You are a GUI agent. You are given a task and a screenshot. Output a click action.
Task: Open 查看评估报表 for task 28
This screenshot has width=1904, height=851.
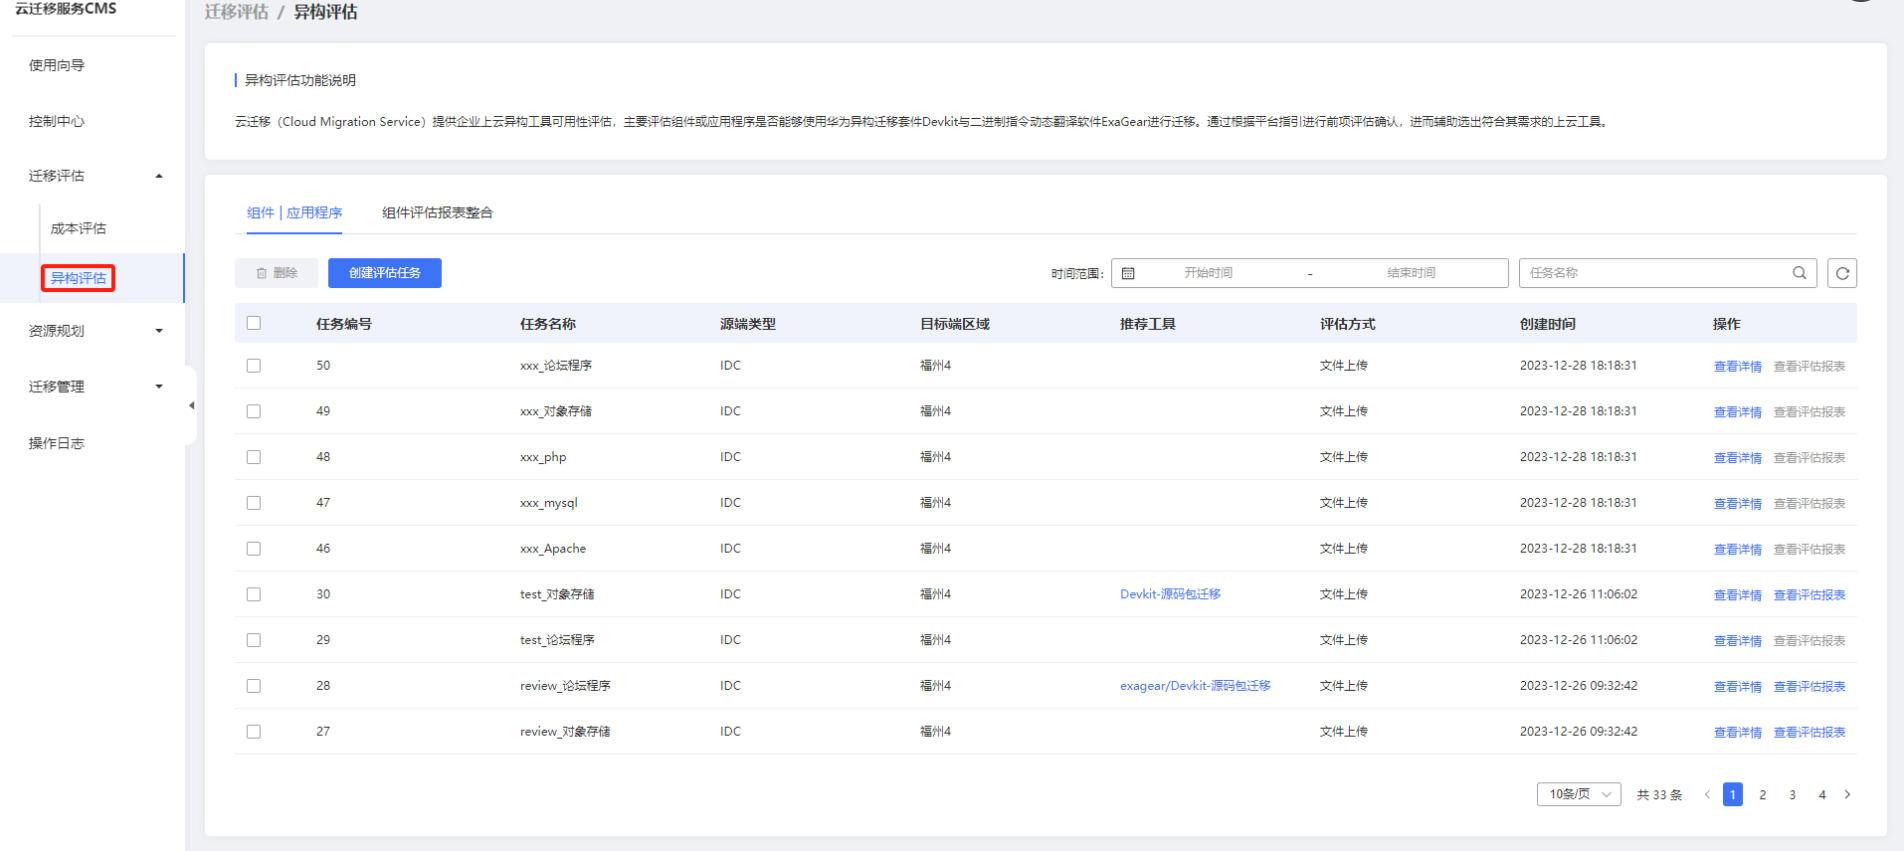(x=1809, y=687)
